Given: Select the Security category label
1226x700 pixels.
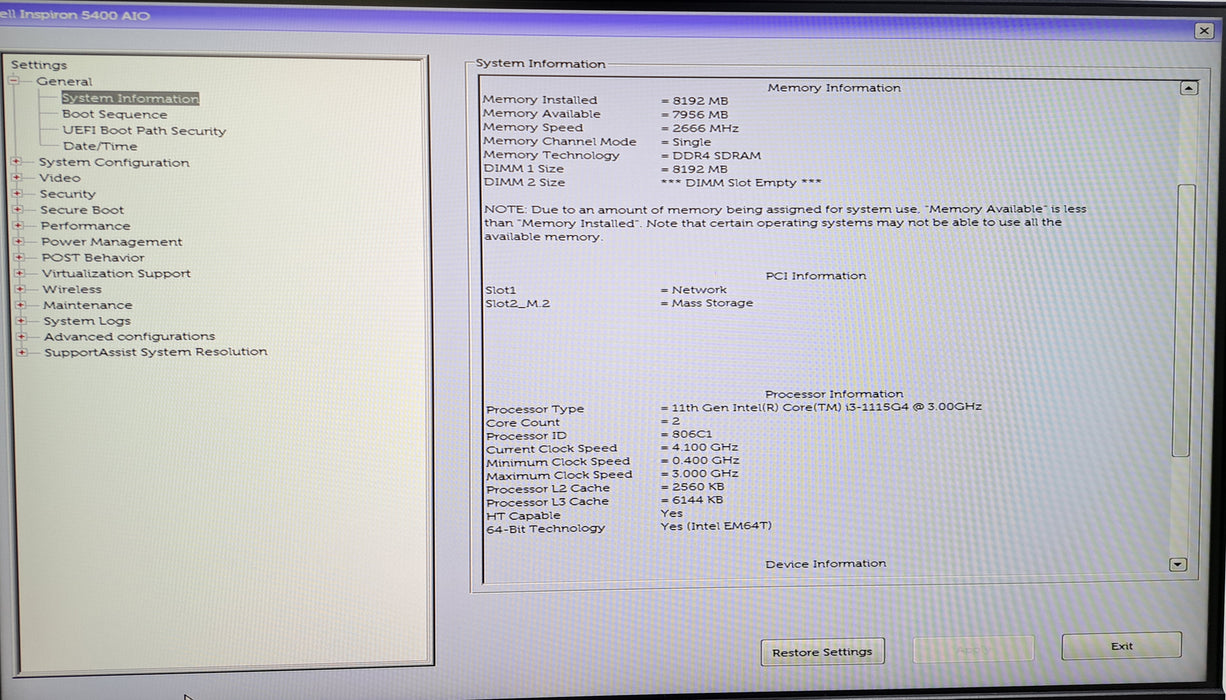Looking at the screenshot, I should 68,194.
